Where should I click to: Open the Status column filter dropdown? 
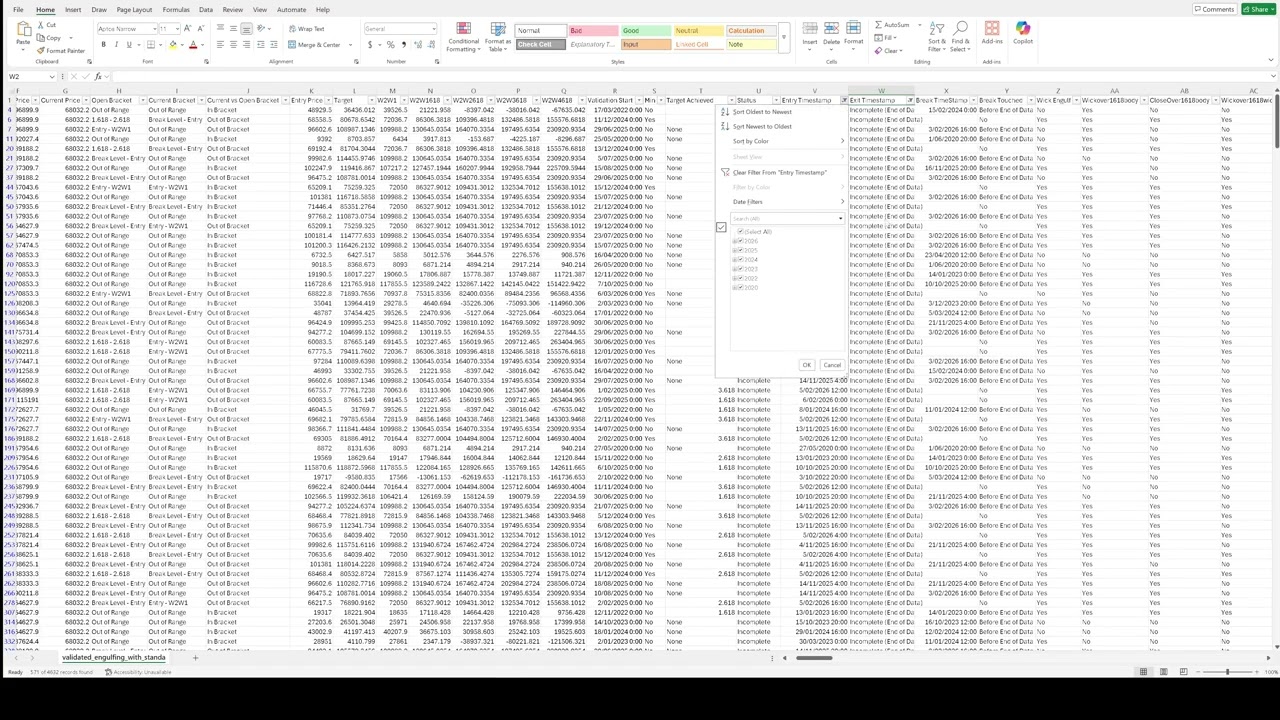click(x=776, y=101)
